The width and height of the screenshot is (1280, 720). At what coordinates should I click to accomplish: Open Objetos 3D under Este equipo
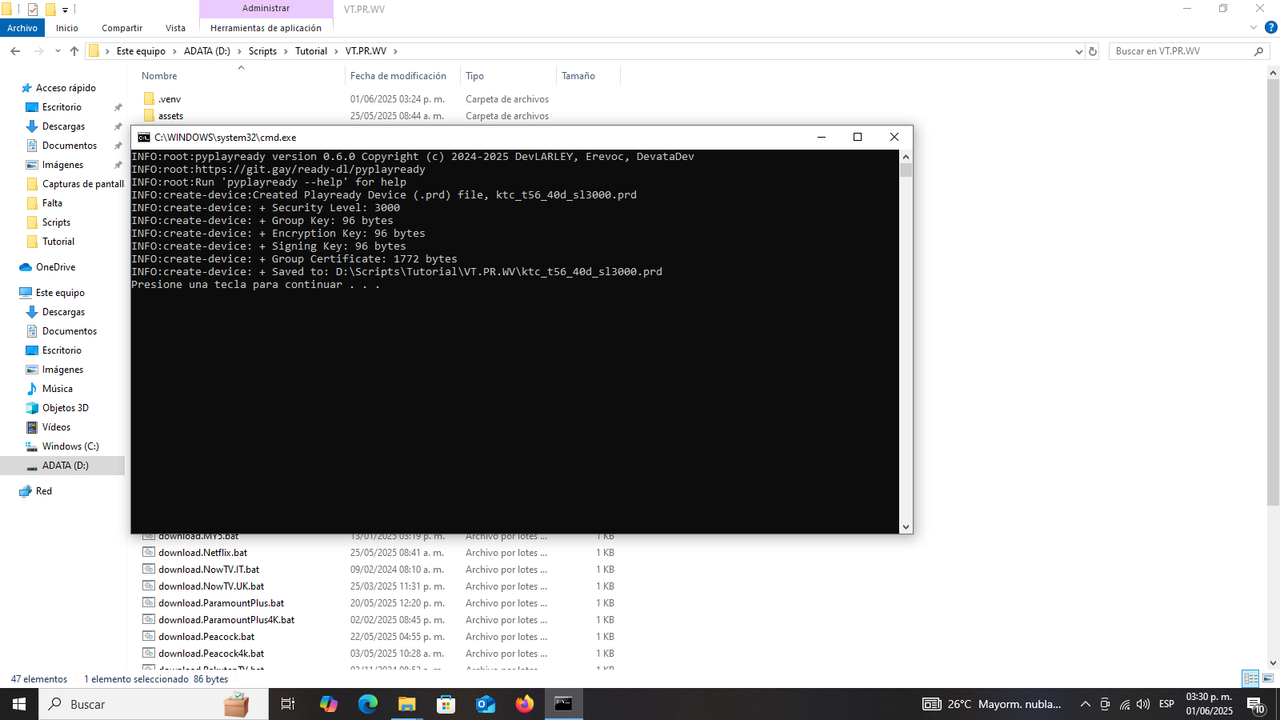tap(65, 408)
